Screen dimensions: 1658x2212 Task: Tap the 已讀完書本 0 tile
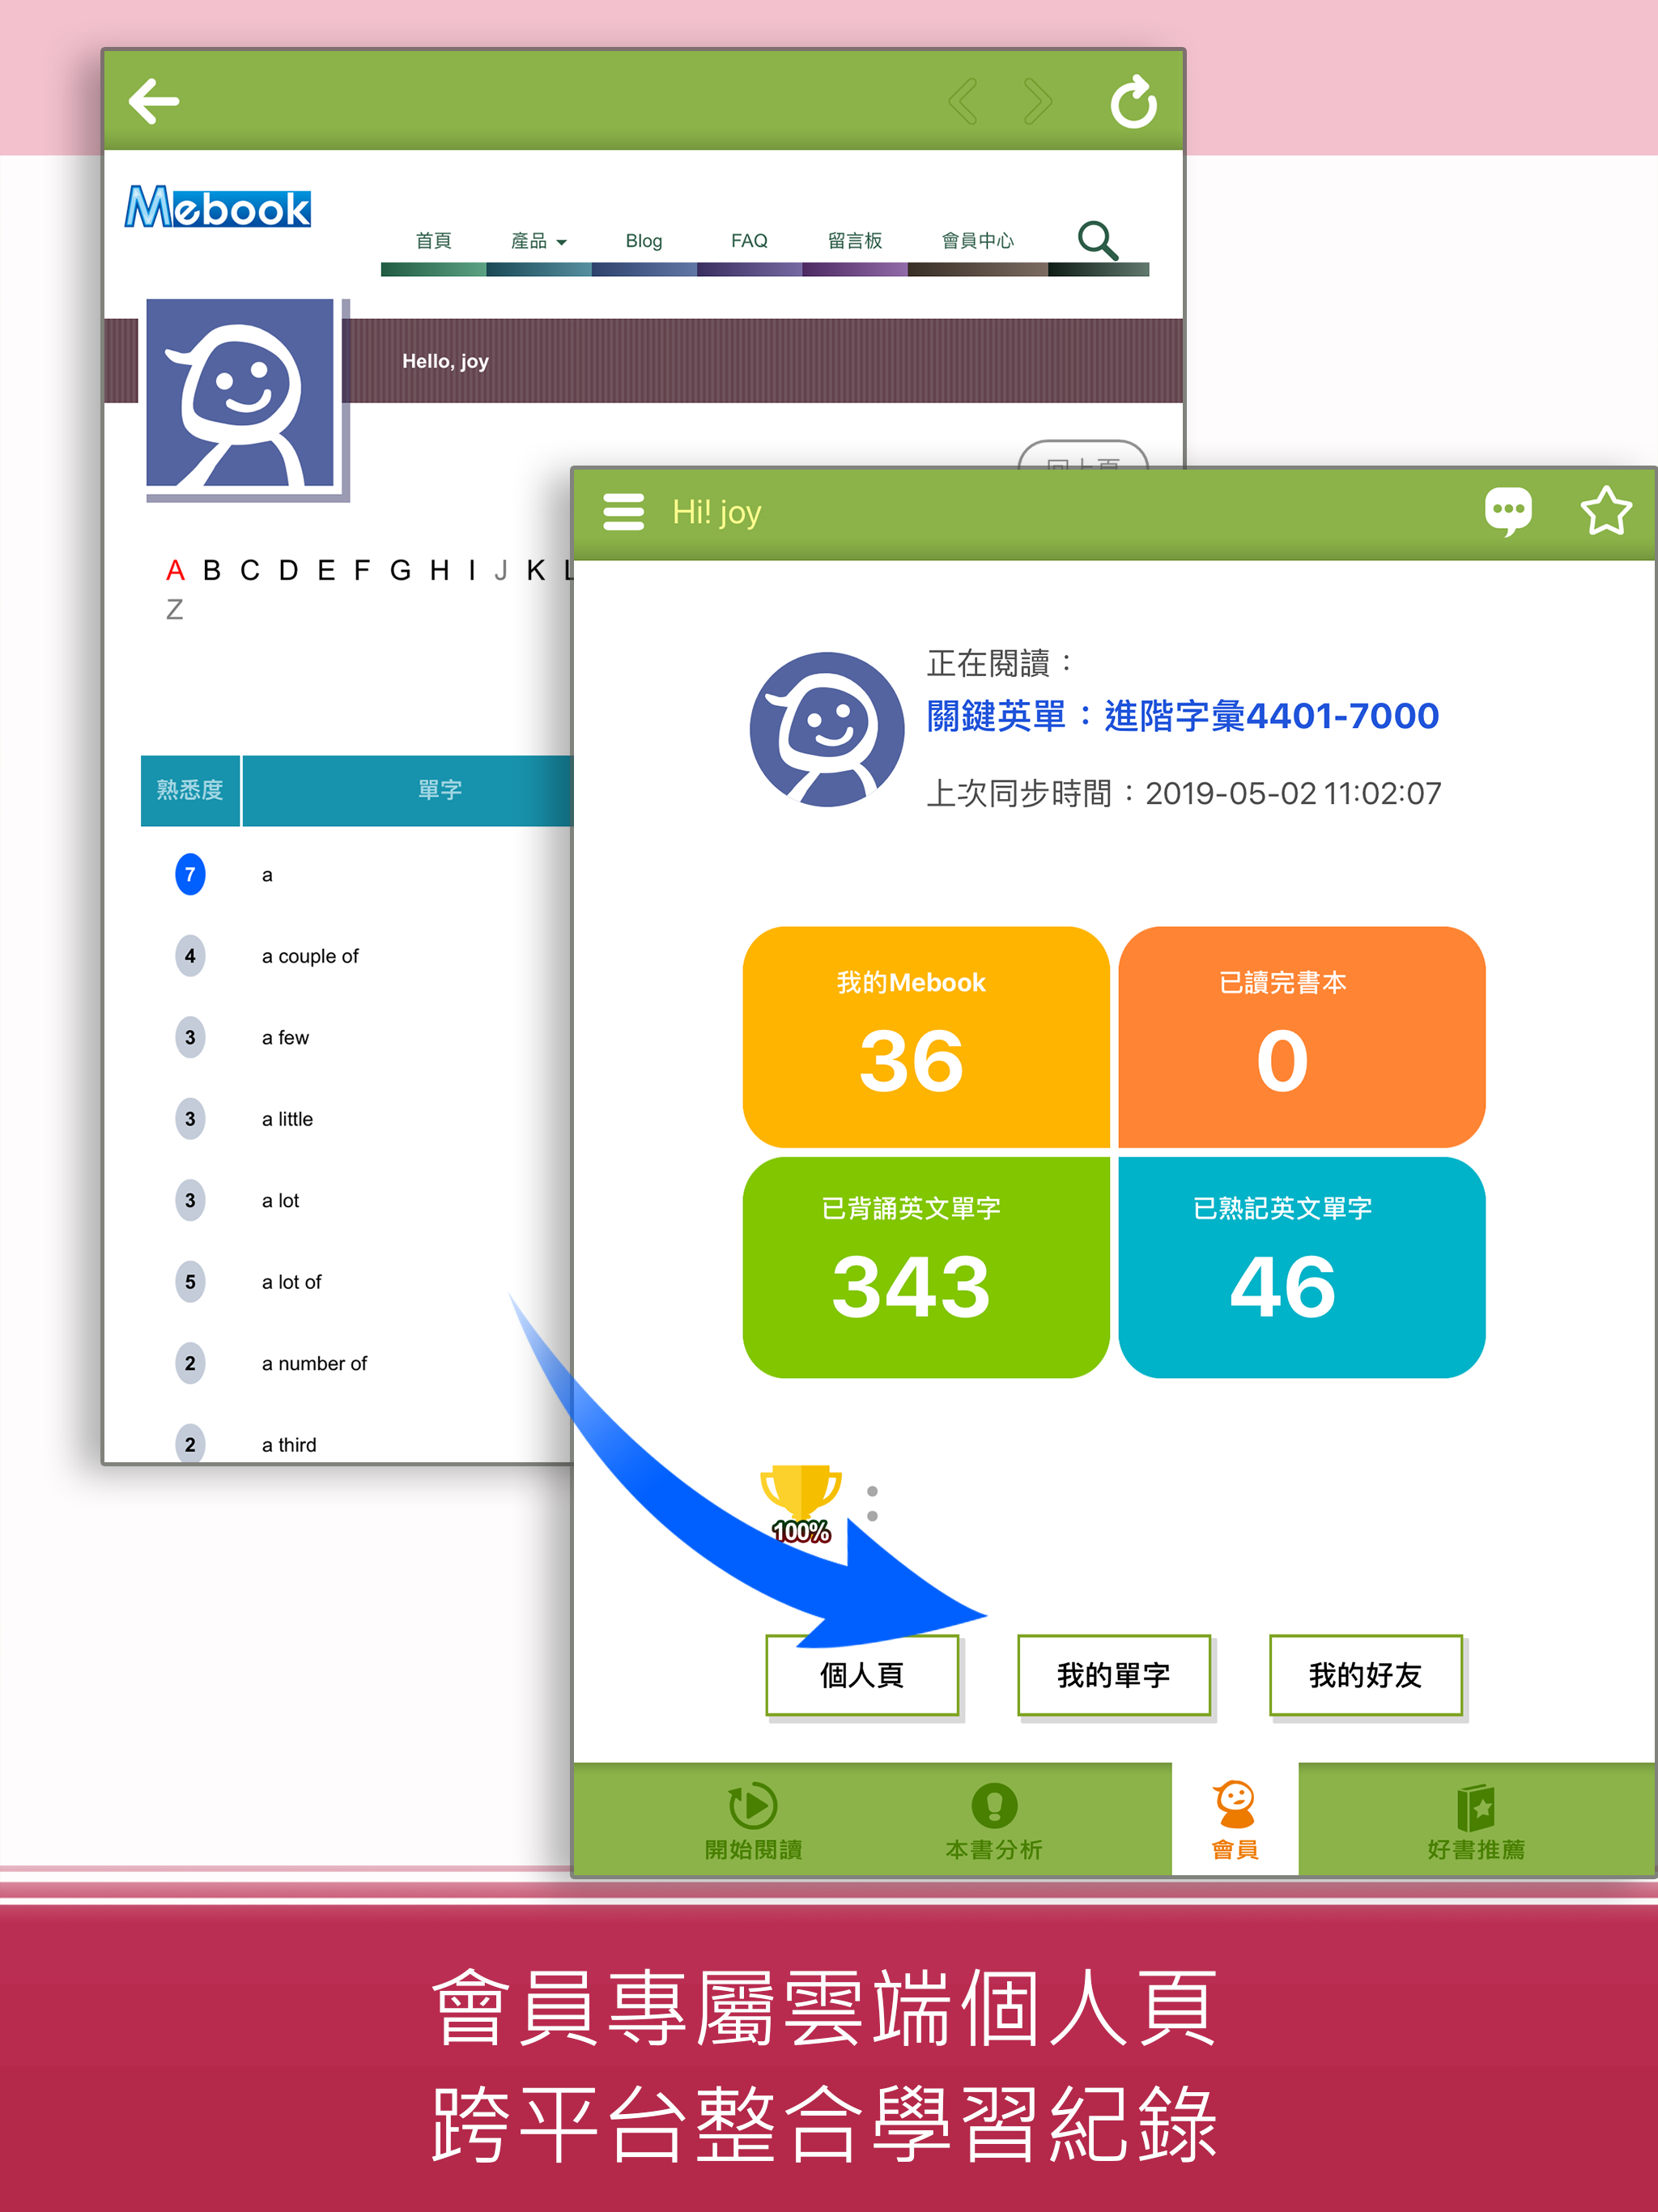coord(1302,1037)
